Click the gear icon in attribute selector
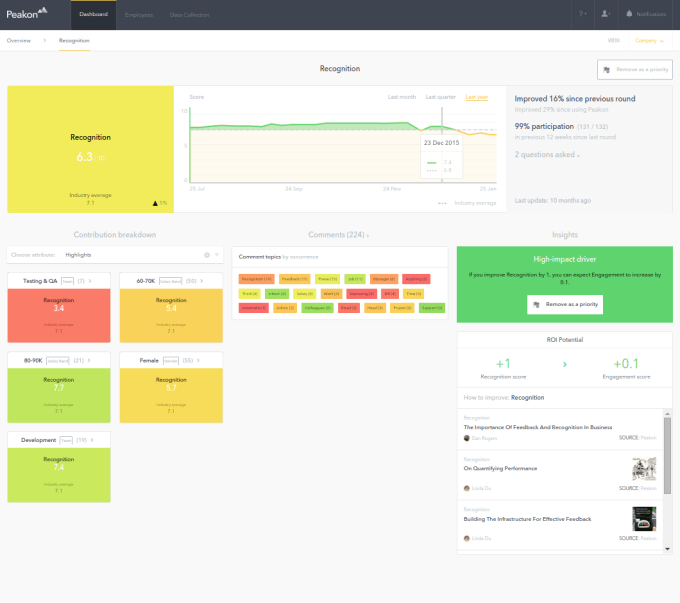Screen dimensions: 680x603 pyautogui.click(x=207, y=255)
